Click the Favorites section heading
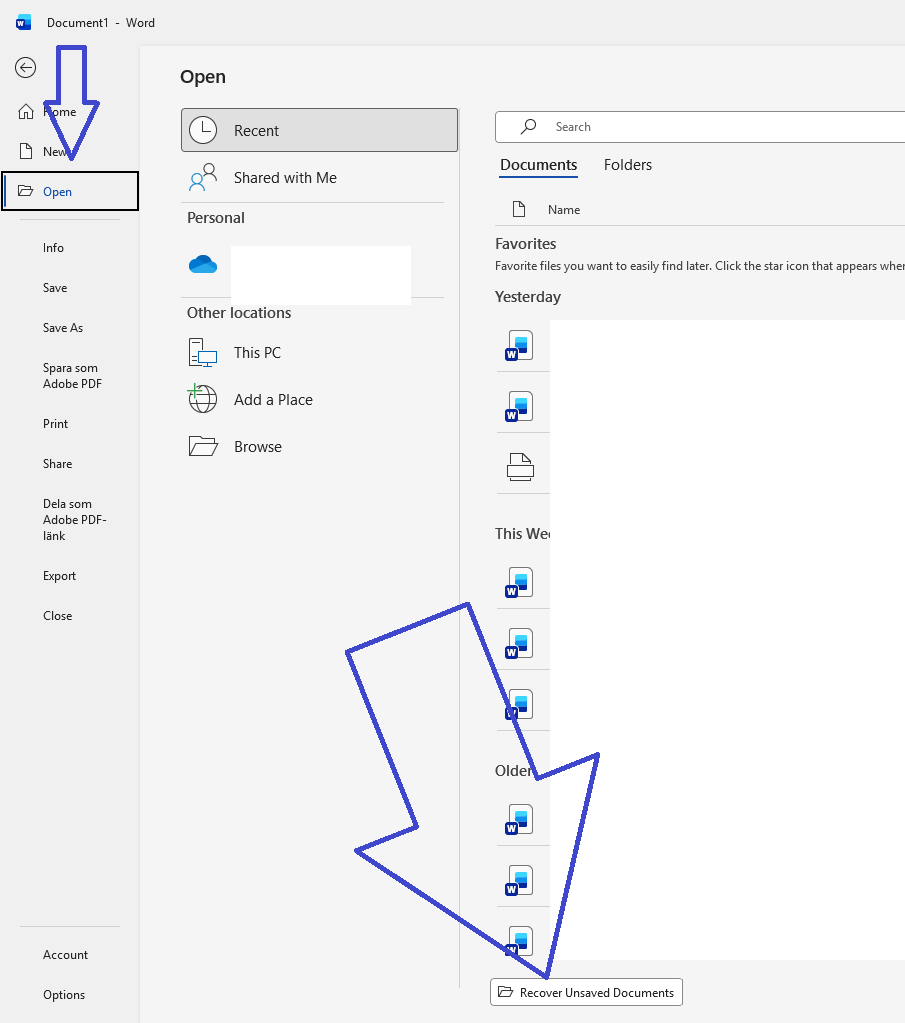 click(526, 244)
